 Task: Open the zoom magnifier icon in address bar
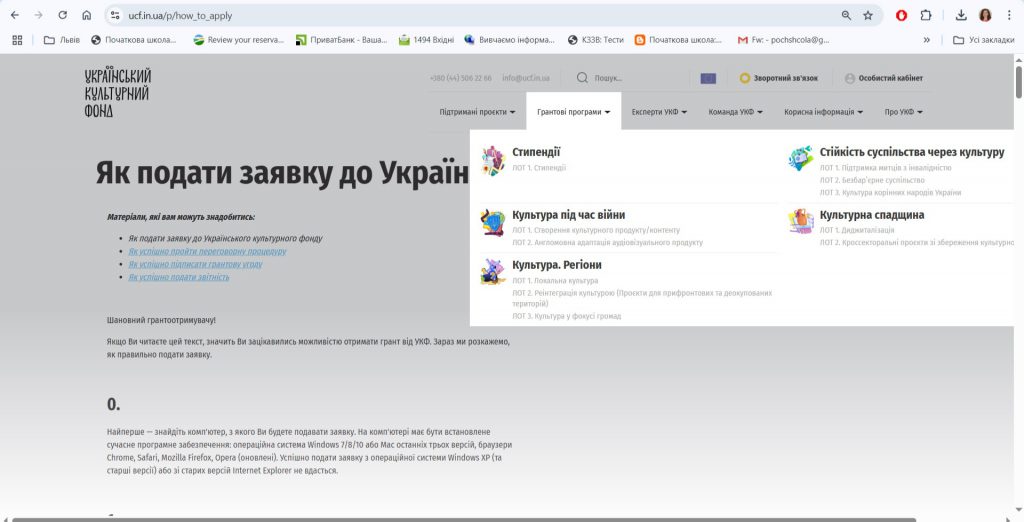846,15
